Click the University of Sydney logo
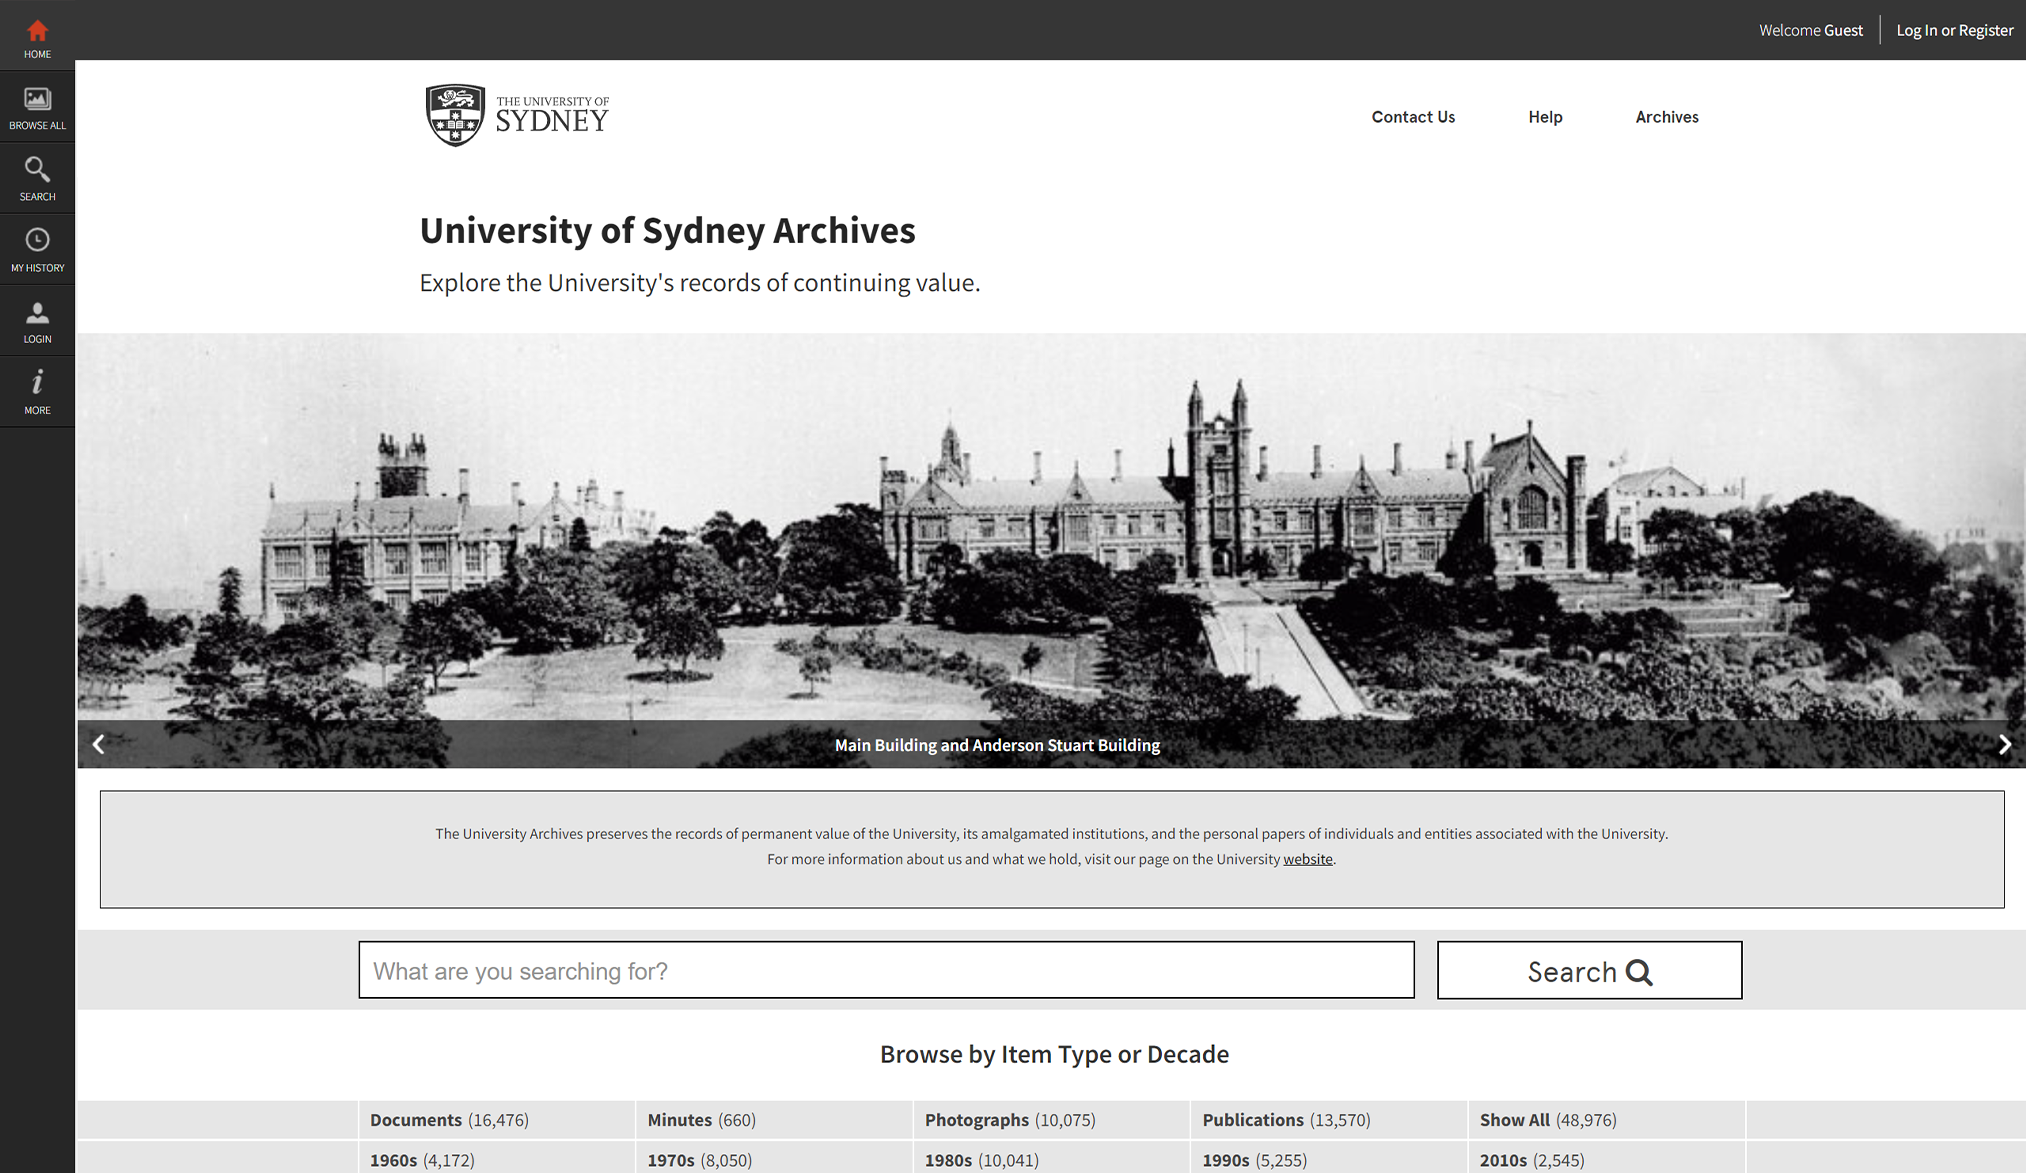This screenshot has width=2026, height=1173. coord(516,115)
